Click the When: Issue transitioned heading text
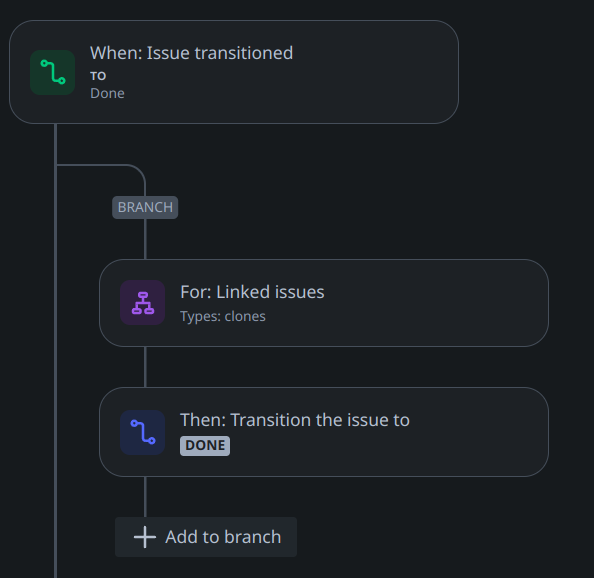The height and width of the screenshot is (578, 594). [191, 53]
